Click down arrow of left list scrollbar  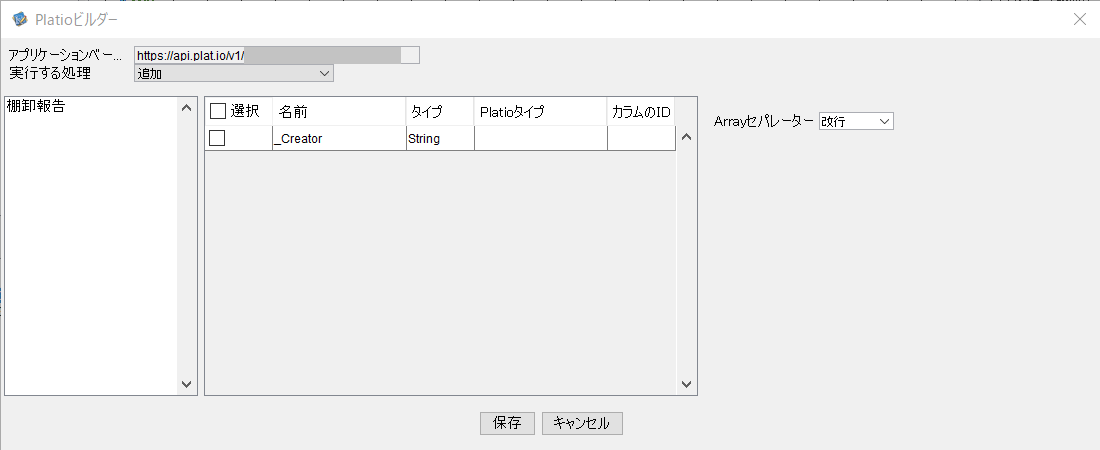pyautogui.click(x=186, y=384)
